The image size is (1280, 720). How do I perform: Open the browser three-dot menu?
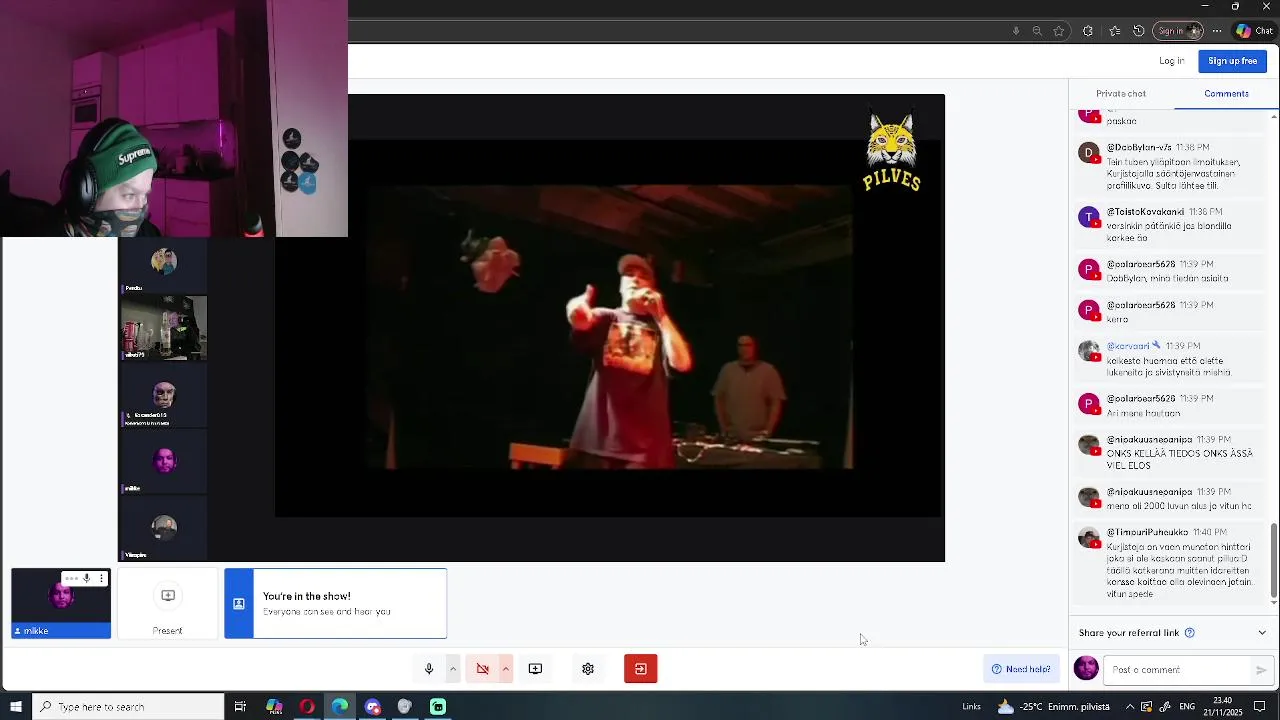(1217, 31)
